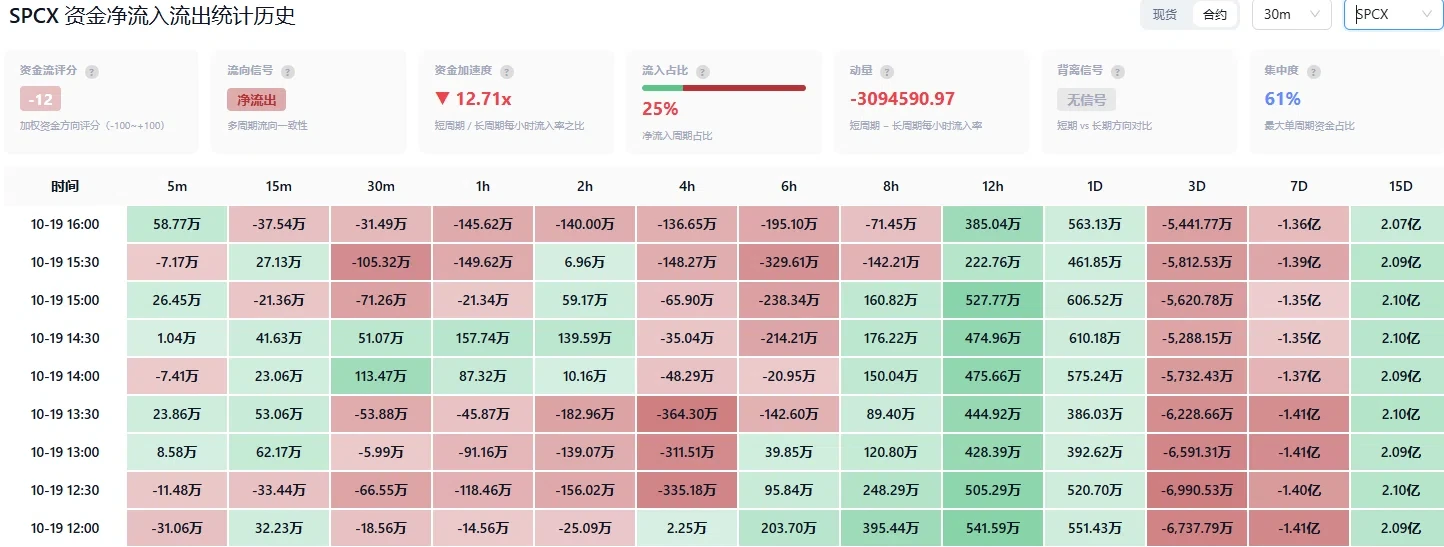Viewport: 1444px width, 547px height.
Task: Click the -364.30万 cell
Action: 687,415
